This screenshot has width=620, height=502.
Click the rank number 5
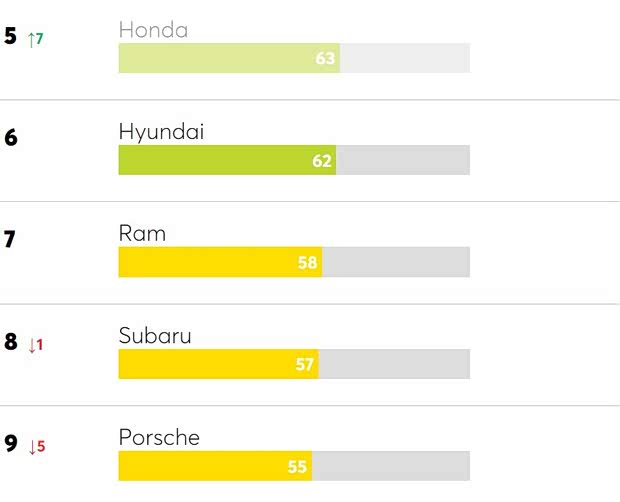coord(11,37)
